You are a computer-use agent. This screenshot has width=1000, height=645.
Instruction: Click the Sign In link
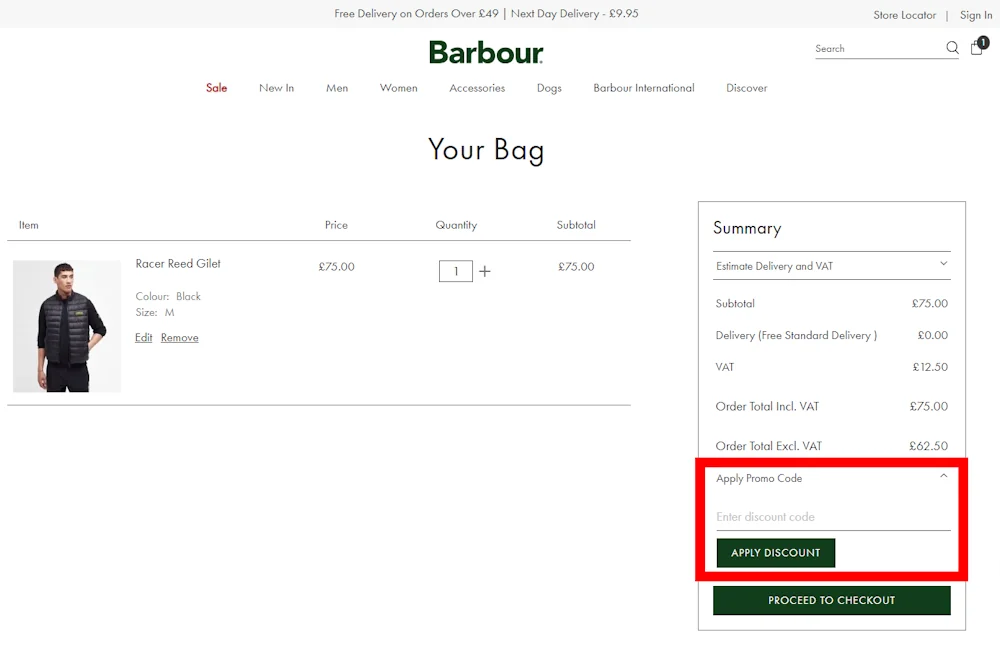coord(976,15)
